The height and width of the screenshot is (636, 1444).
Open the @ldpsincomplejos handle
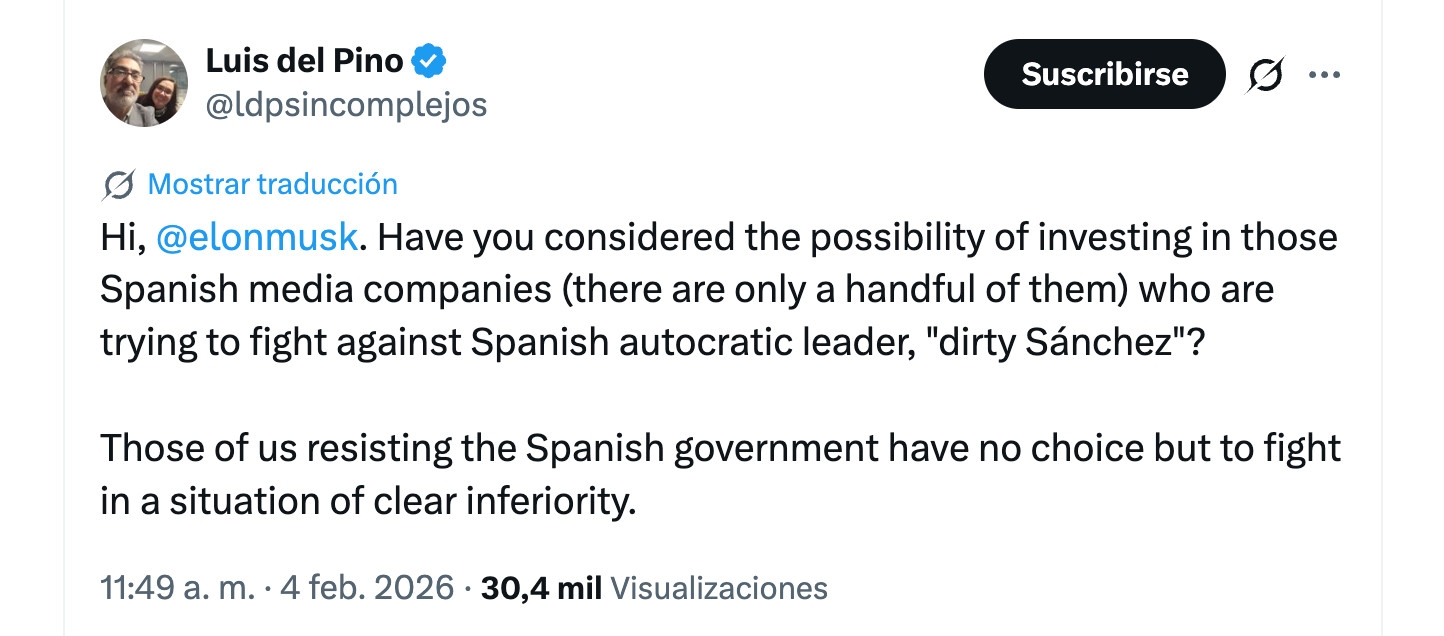(346, 105)
